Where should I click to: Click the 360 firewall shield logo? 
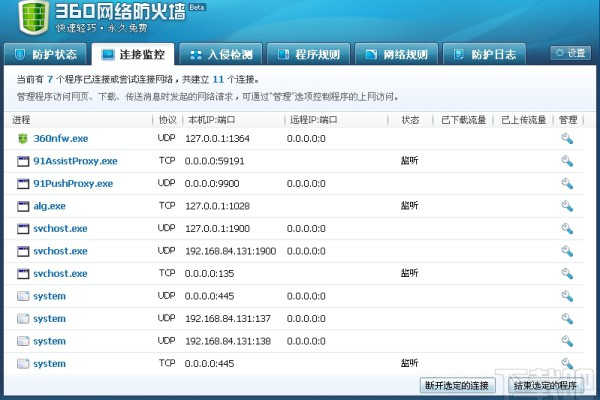click(x=34, y=17)
